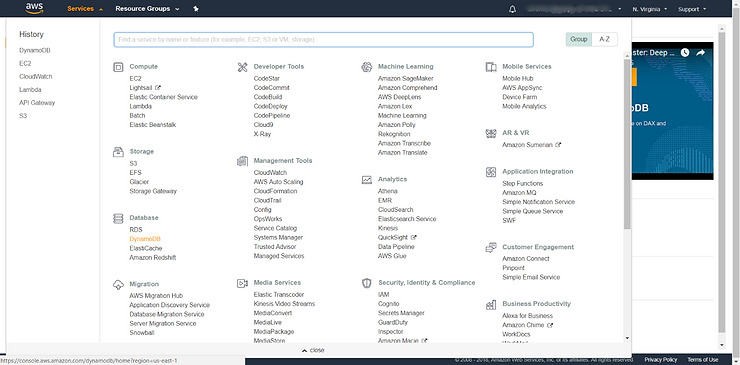Click external link icon beside QuickSight

pos(414,237)
